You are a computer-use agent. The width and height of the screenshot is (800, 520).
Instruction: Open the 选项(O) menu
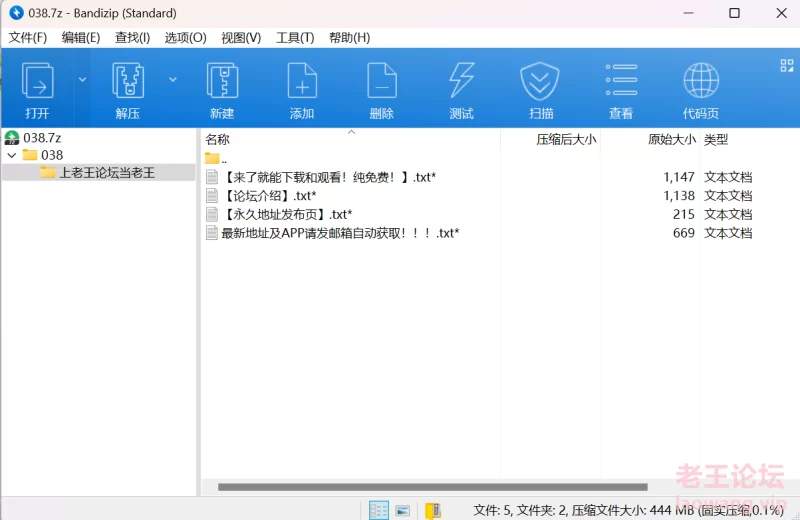[185, 38]
